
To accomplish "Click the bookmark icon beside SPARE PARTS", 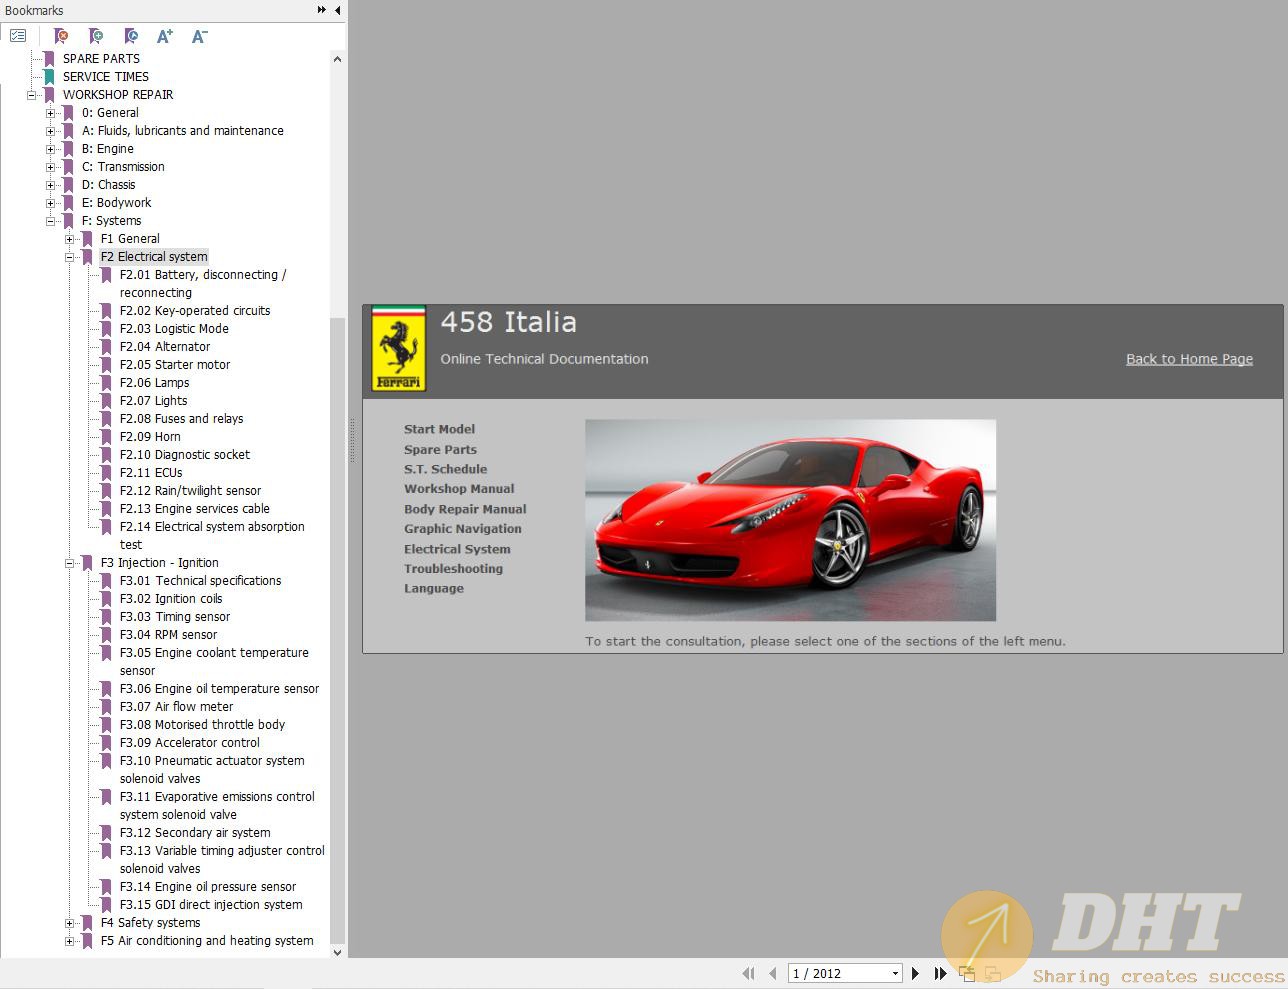I will coord(49,59).
